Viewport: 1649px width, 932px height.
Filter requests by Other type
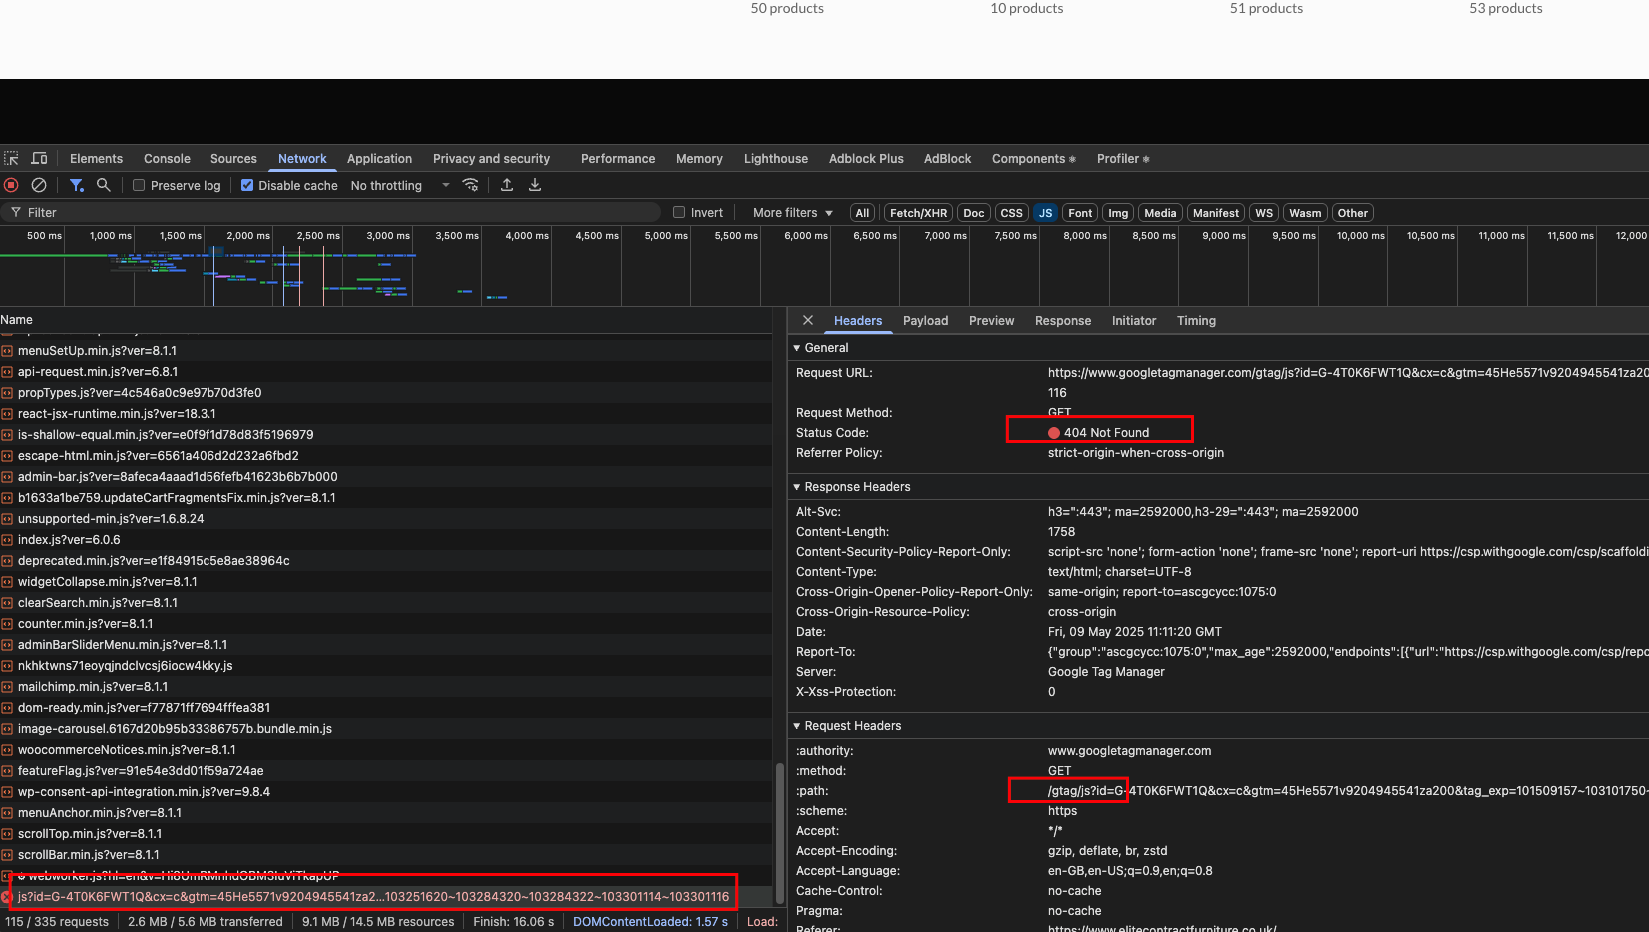[1353, 213]
